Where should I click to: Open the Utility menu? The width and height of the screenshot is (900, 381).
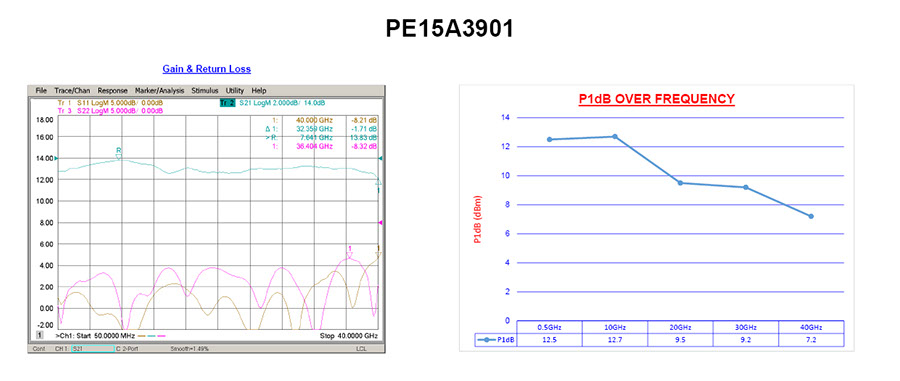235,91
